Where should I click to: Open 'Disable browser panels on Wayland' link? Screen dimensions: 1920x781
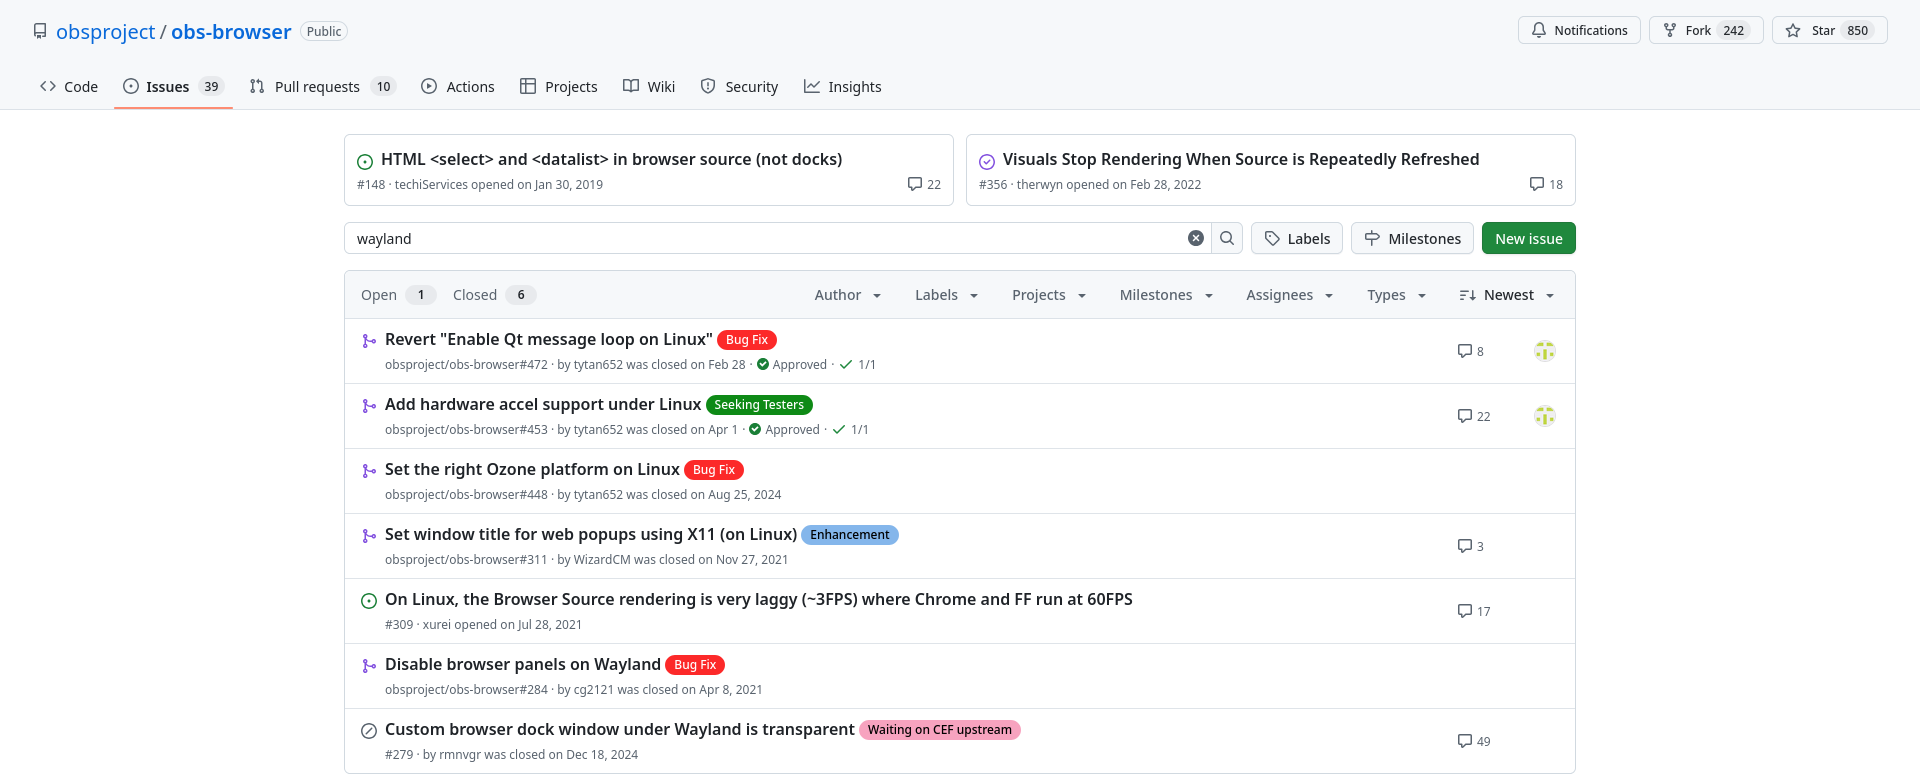[x=522, y=664]
